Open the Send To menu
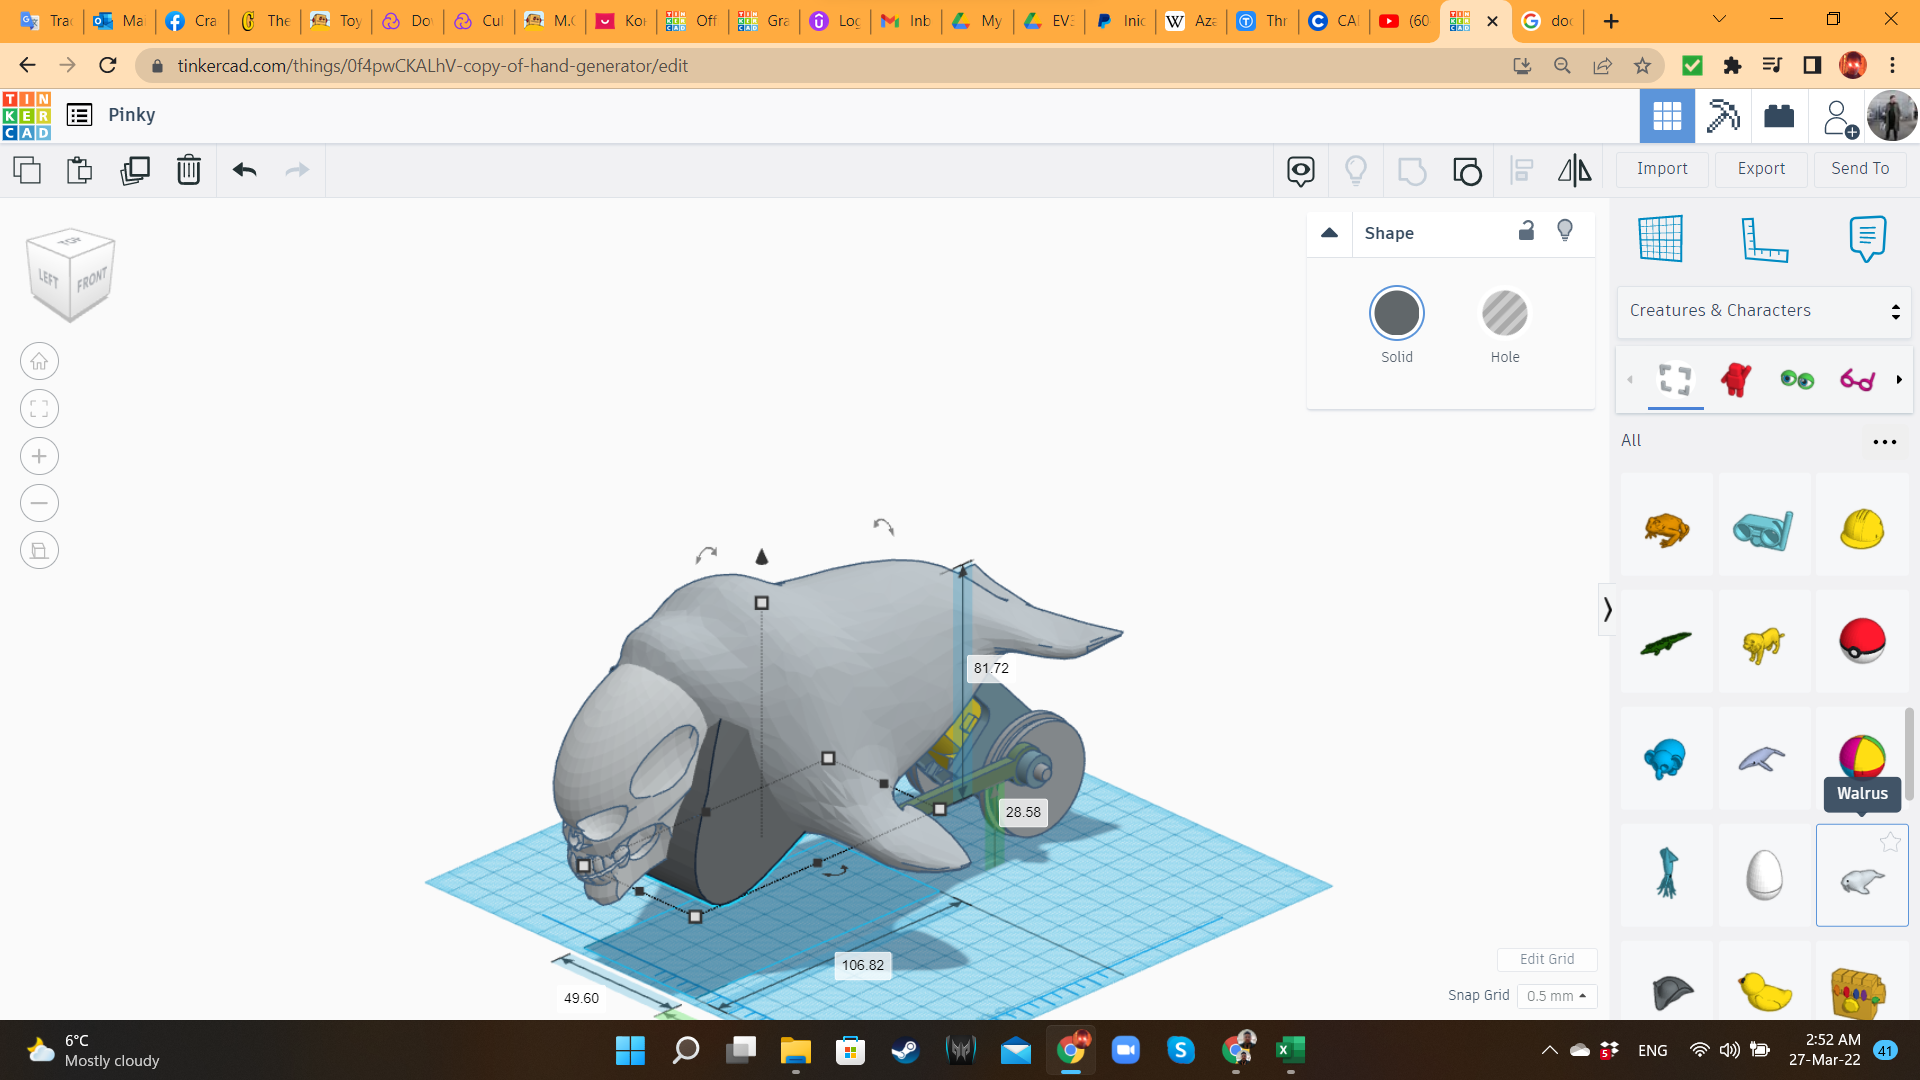Viewport: 1920px width, 1080px height. (x=1859, y=169)
